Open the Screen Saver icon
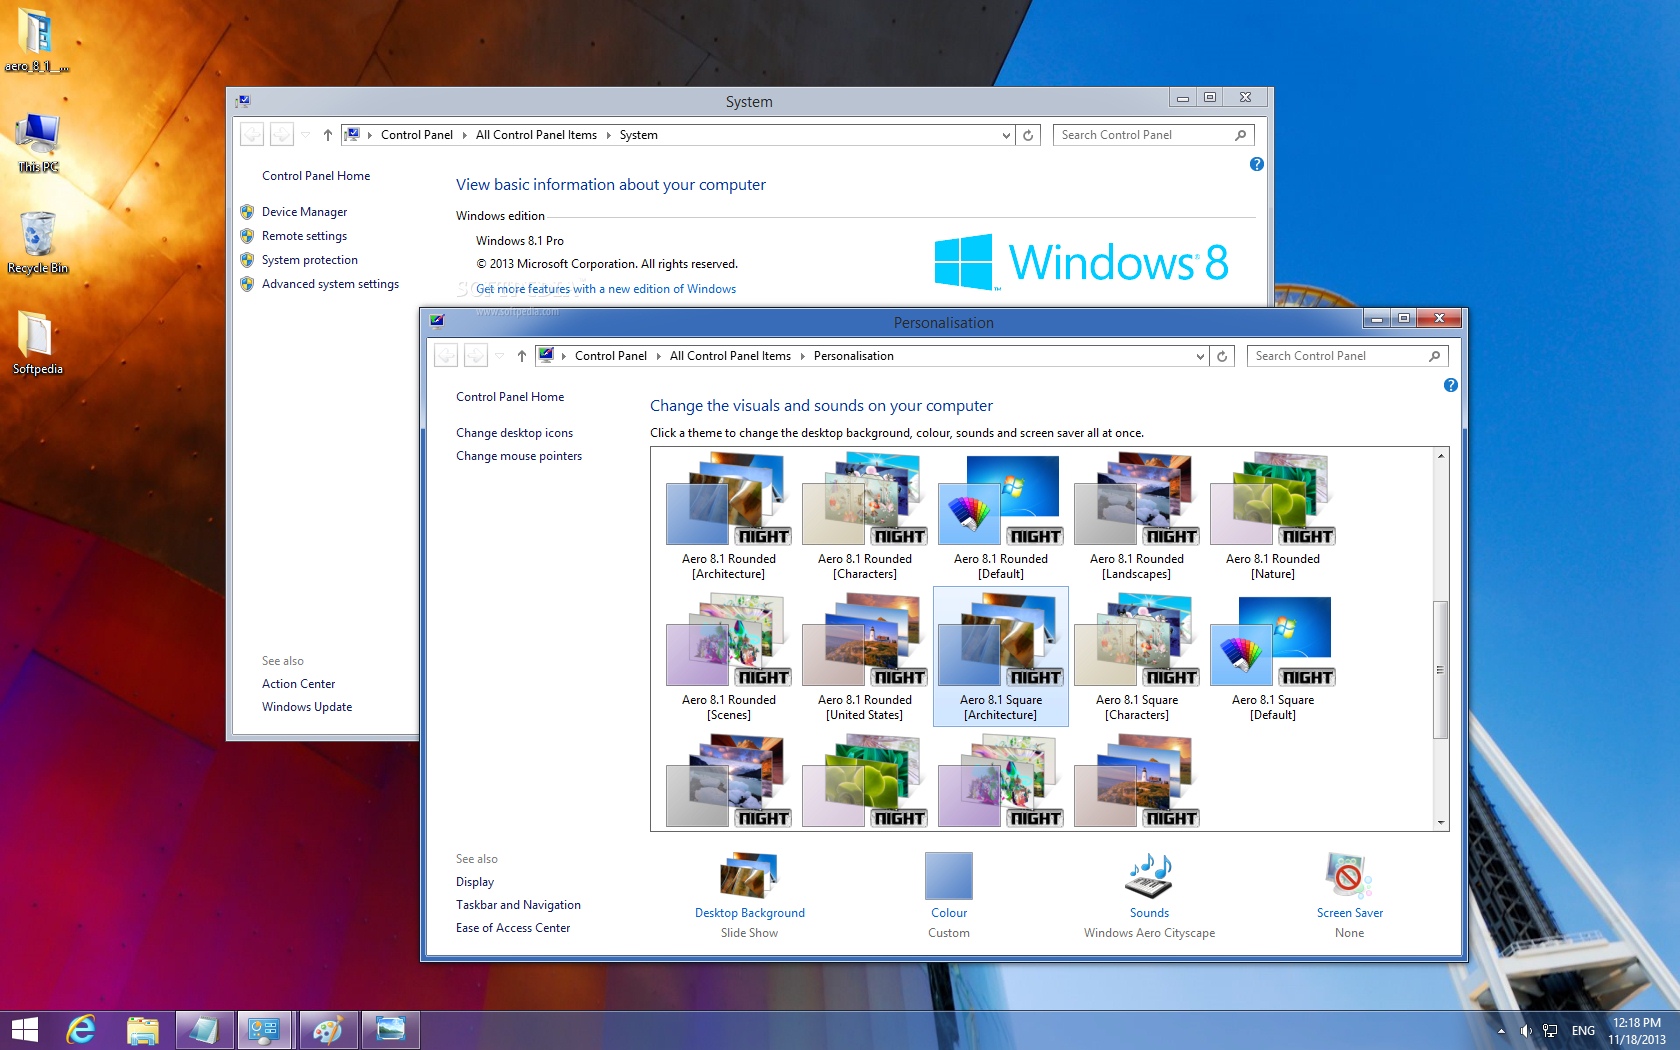Image resolution: width=1680 pixels, height=1050 pixels. tap(1349, 875)
